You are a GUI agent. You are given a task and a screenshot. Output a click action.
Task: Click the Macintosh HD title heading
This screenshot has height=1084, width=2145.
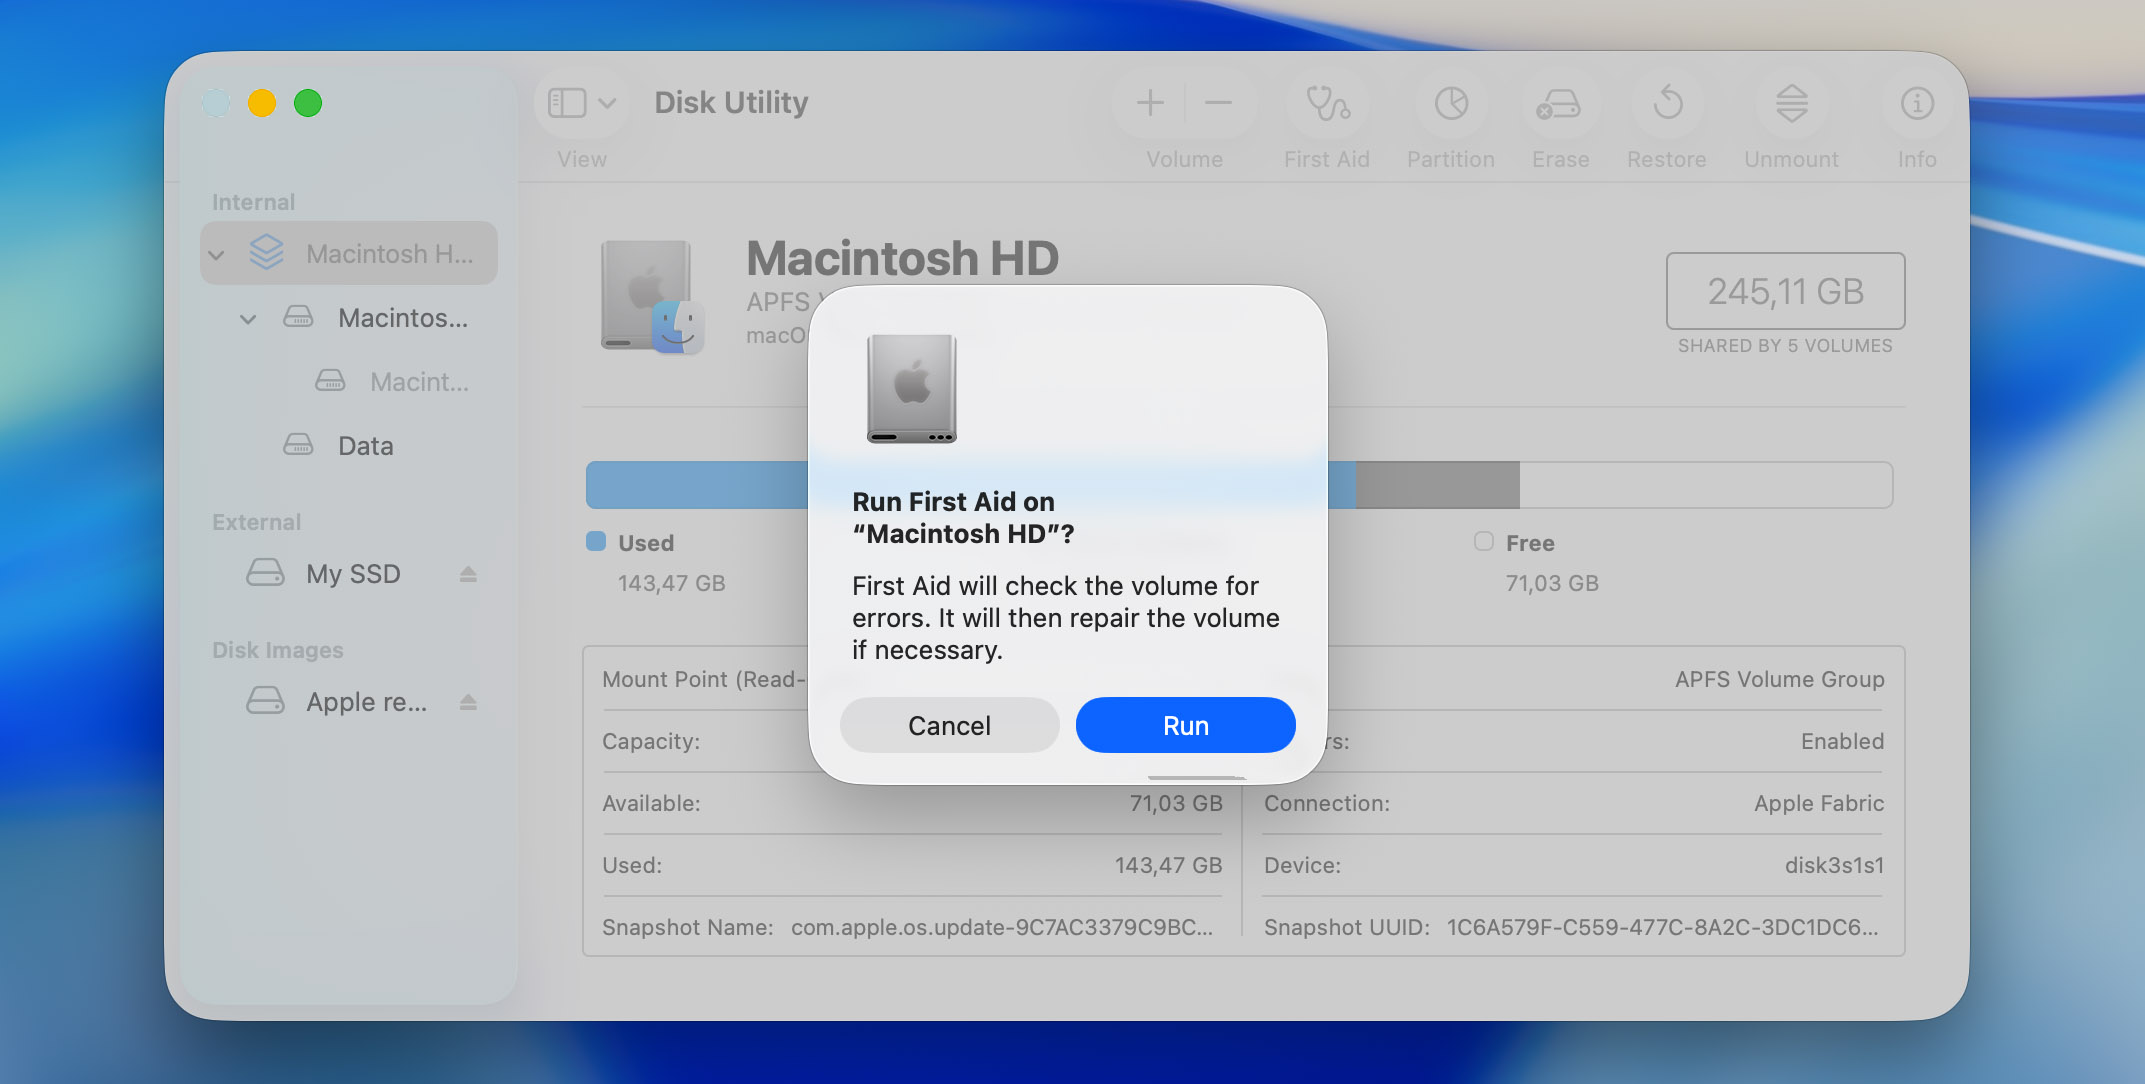coord(902,258)
